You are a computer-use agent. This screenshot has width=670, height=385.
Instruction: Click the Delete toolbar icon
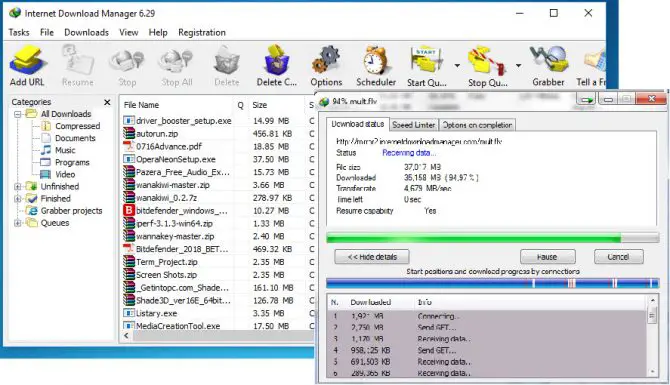pos(226,66)
